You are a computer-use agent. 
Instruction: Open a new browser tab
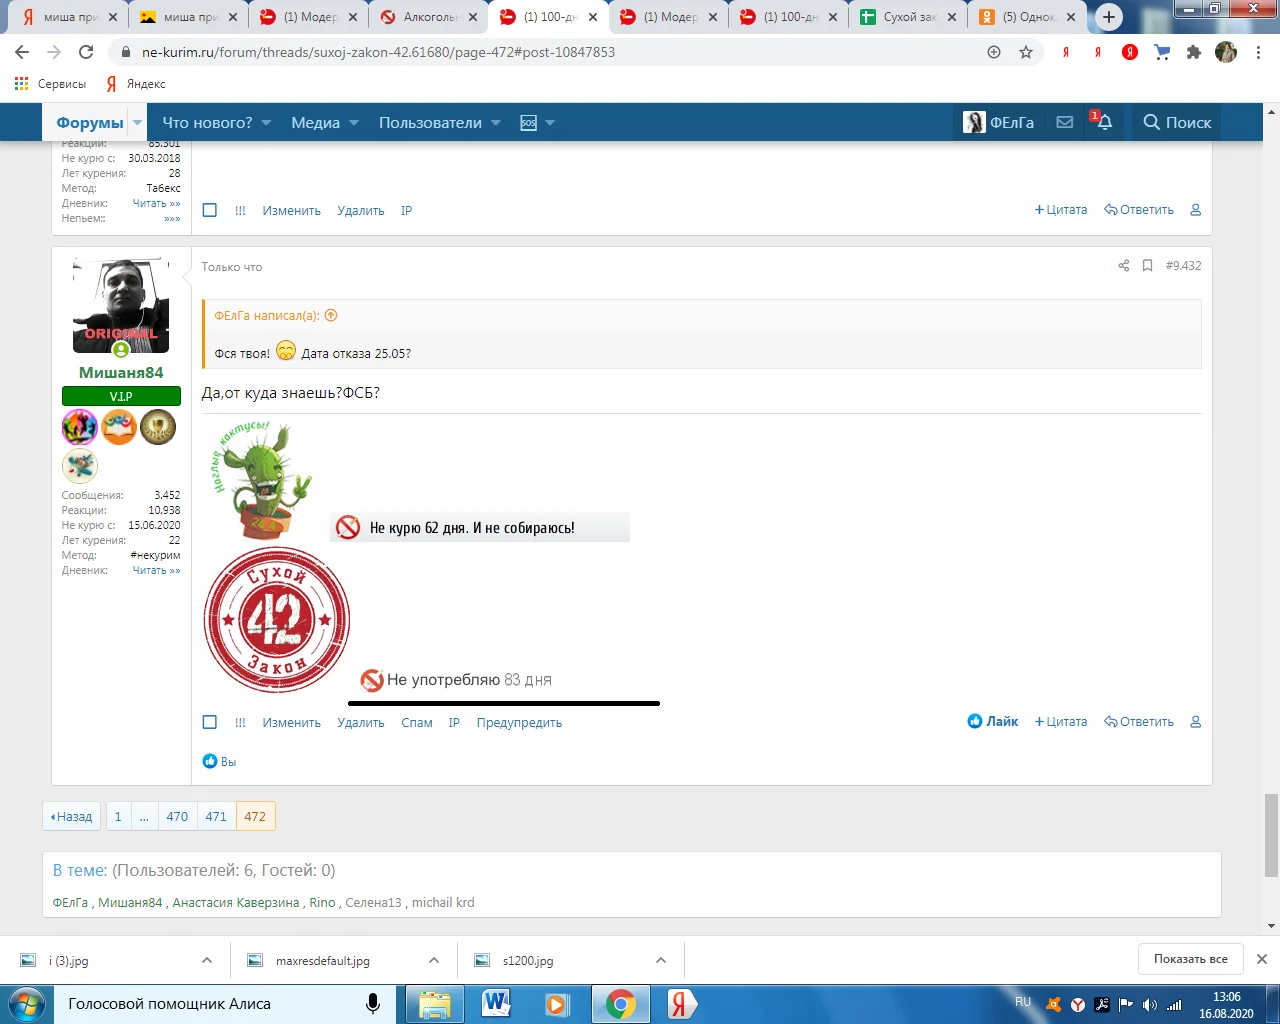pos(1109,17)
